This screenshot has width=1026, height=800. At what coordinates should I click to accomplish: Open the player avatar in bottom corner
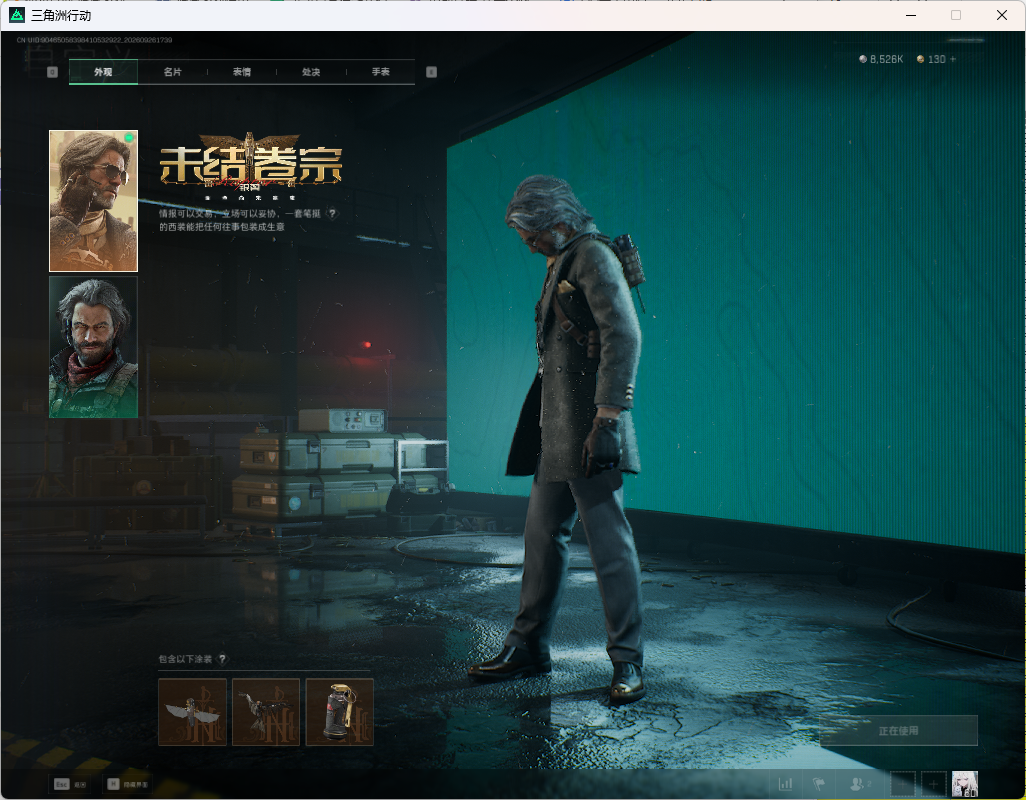point(965,784)
